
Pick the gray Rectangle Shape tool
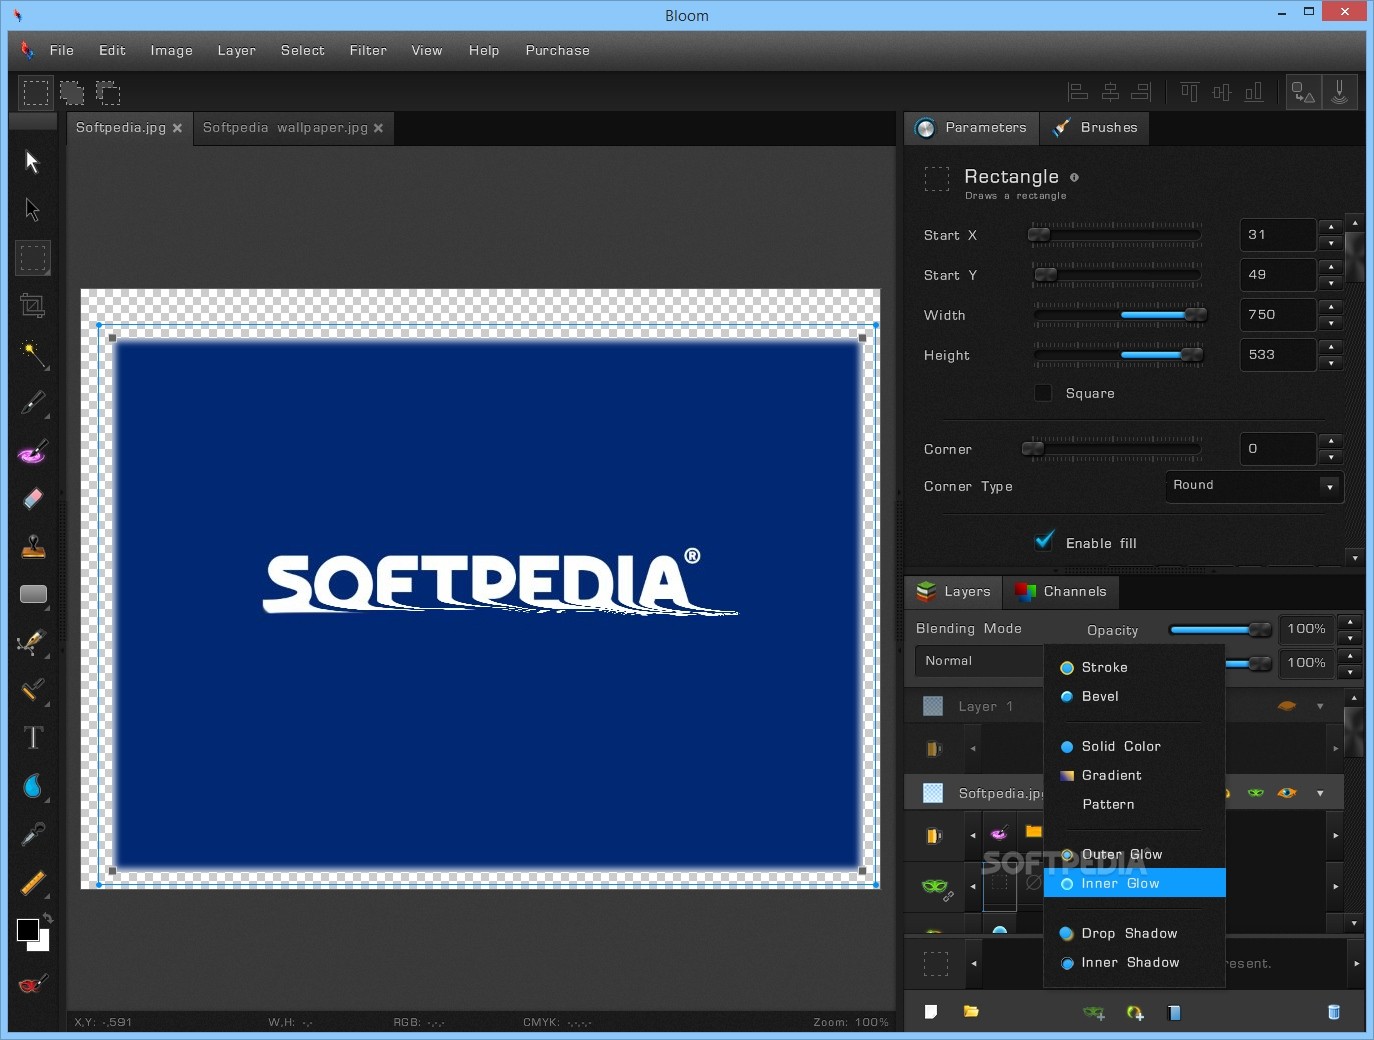(x=33, y=594)
